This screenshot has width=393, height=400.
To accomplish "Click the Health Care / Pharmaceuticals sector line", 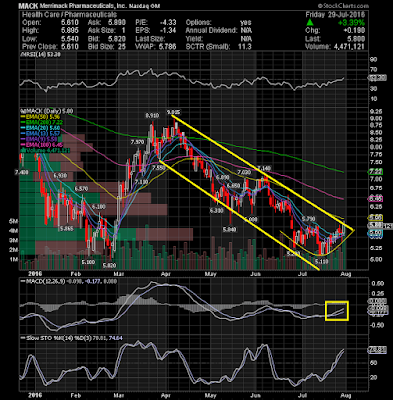I will [x=69, y=14].
